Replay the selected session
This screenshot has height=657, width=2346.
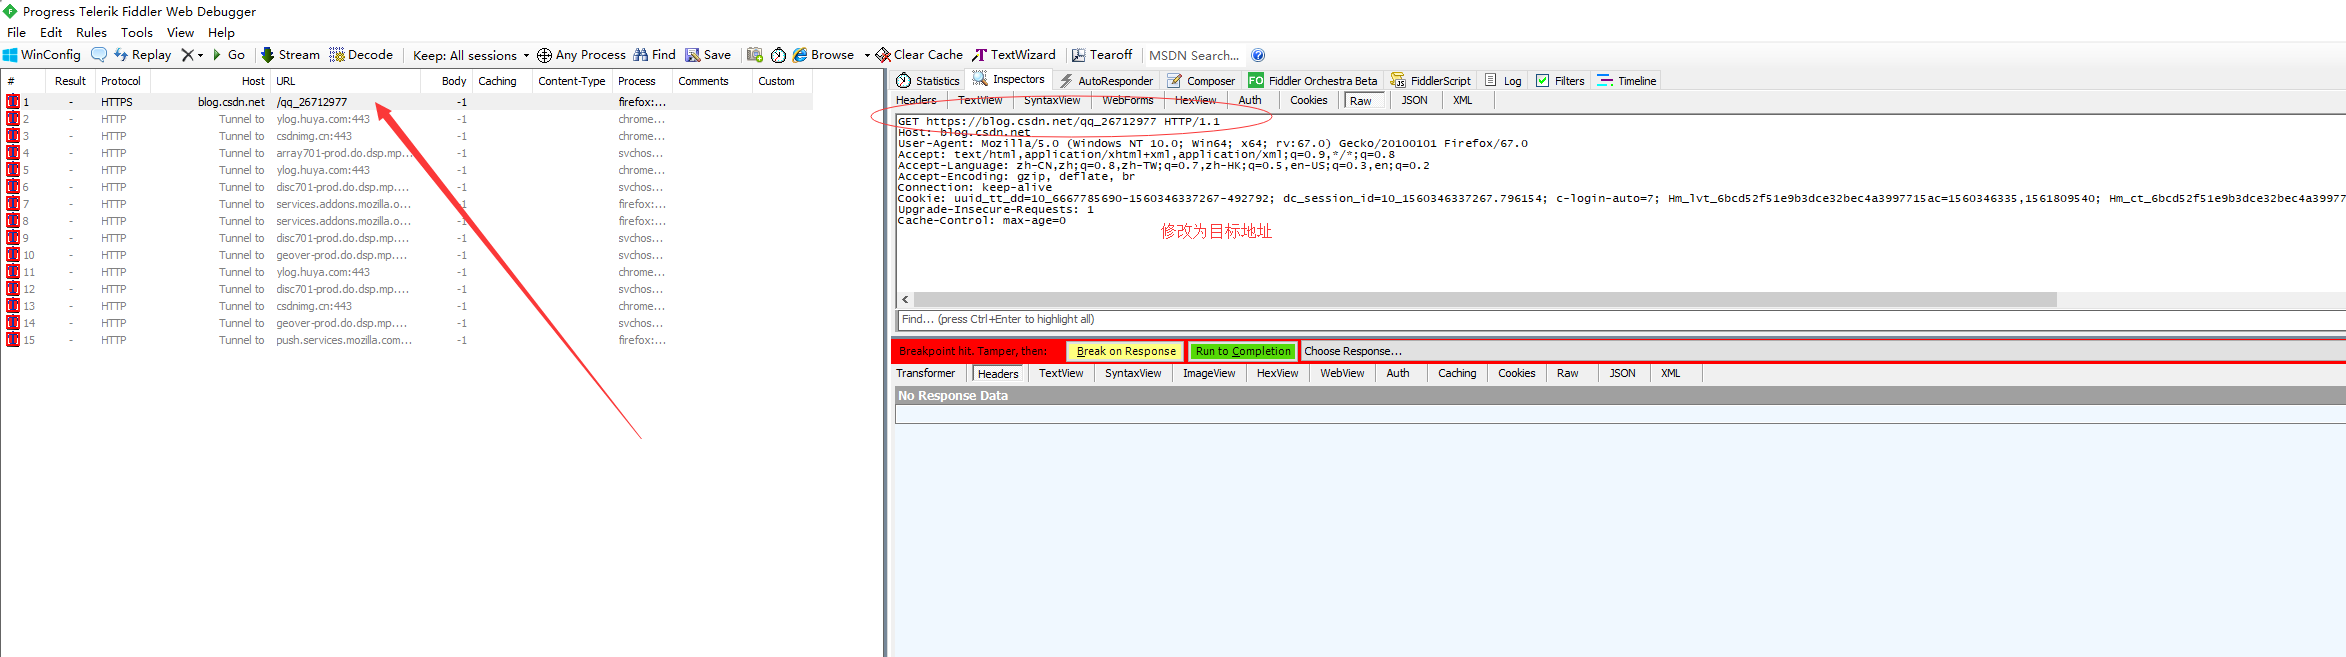coord(143,55)
